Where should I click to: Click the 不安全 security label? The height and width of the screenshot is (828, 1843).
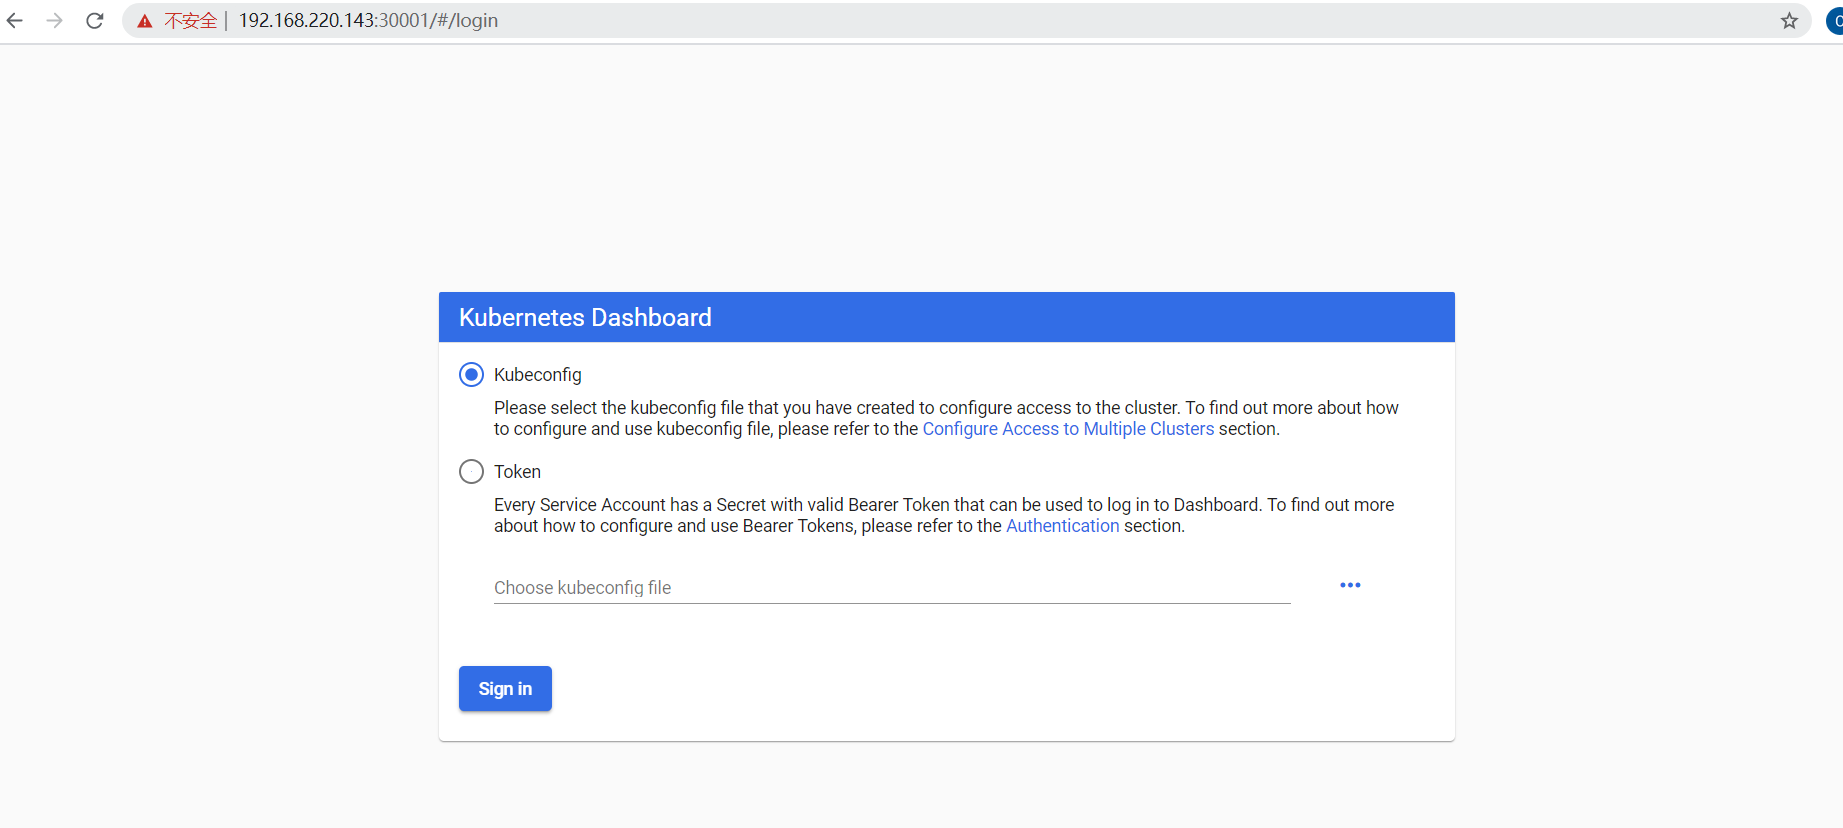[x=191, y=21]
